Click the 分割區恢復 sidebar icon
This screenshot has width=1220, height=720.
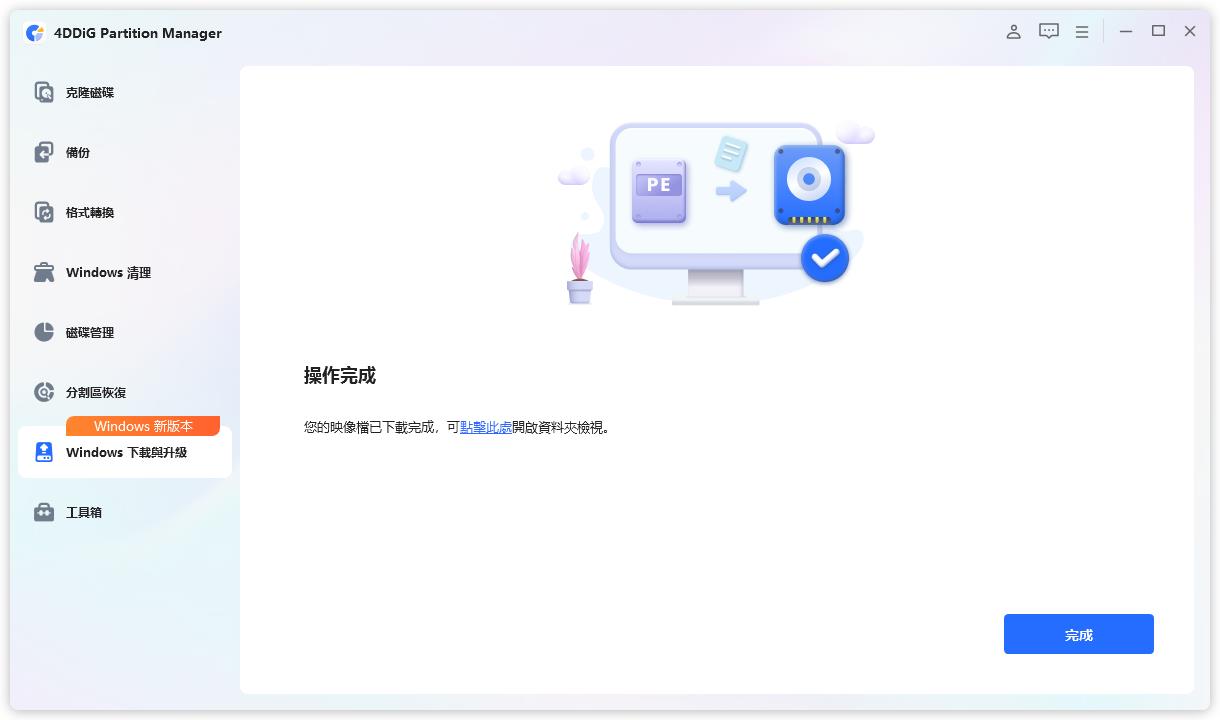[x=44, y=392]
